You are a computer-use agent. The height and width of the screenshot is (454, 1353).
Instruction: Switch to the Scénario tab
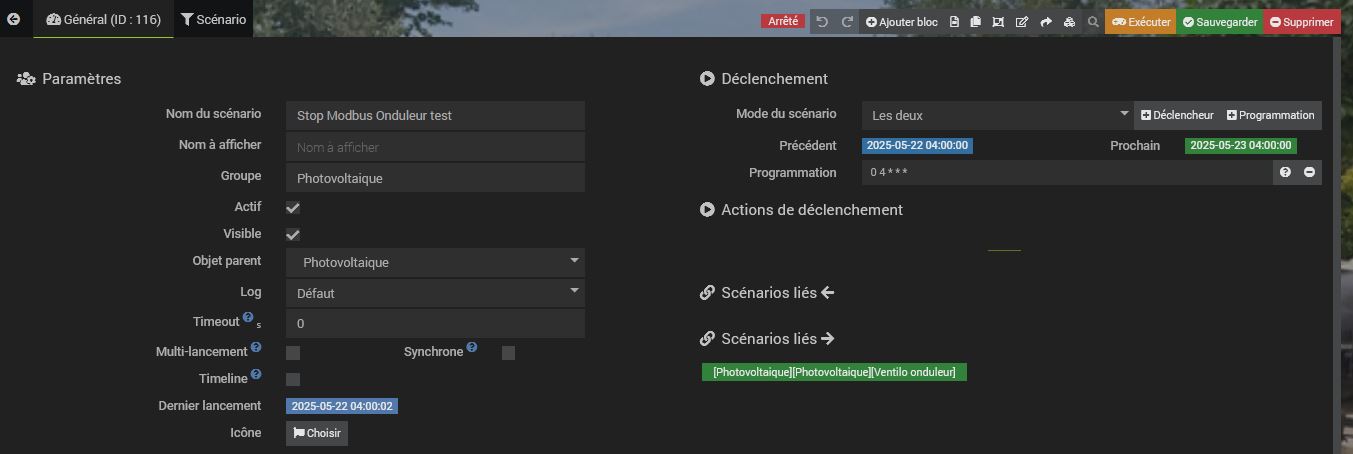[213, 19]
